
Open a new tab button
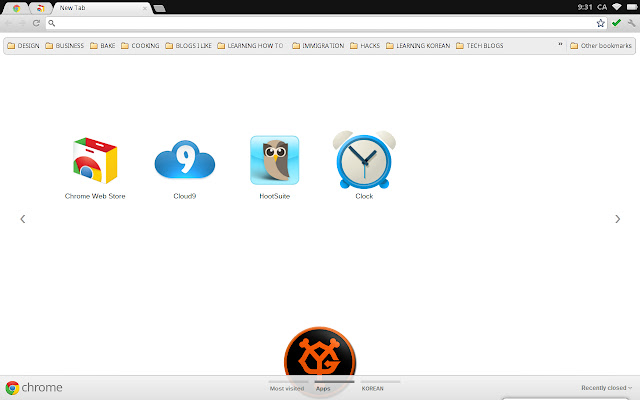pos(159,9)
